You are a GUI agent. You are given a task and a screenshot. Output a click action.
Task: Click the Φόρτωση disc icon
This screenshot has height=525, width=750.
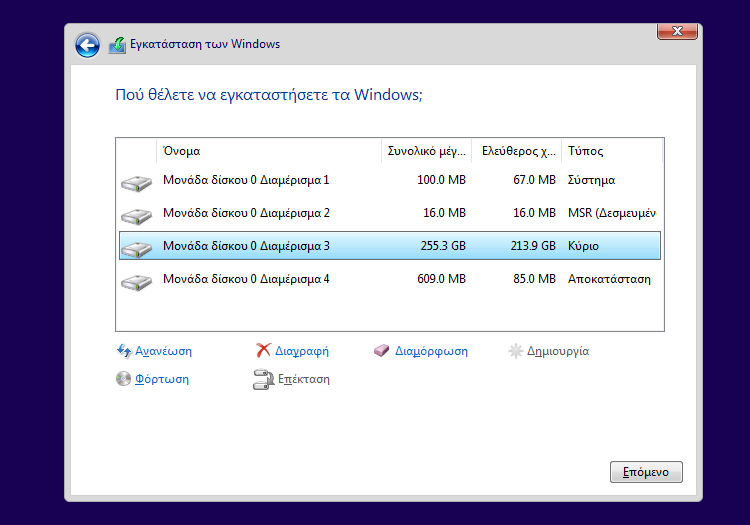click(123, 379)
